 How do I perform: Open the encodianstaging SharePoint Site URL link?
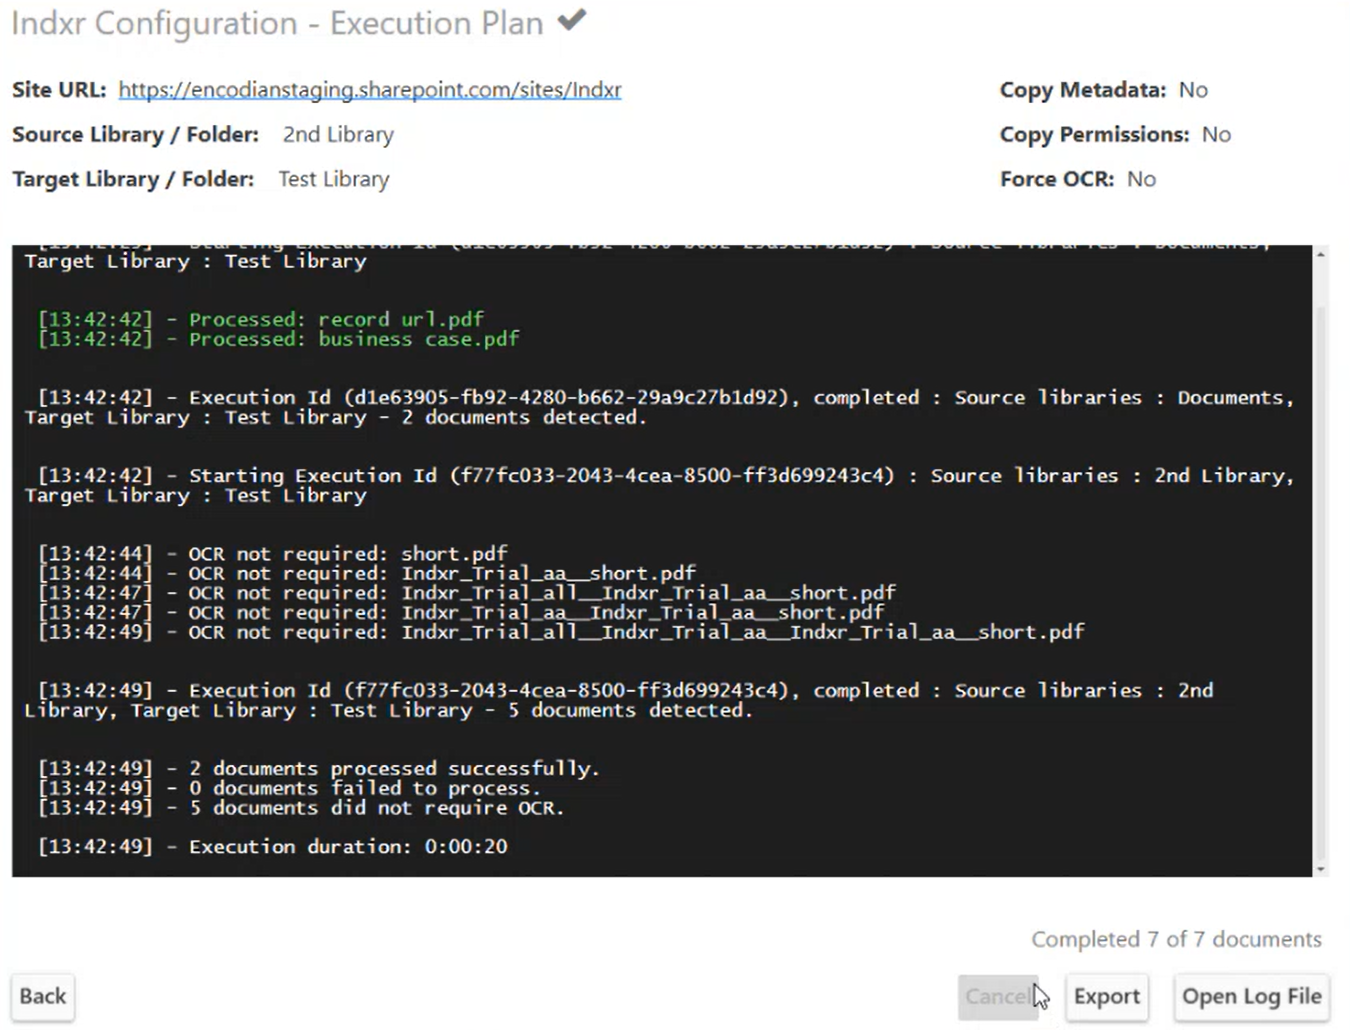369,90
